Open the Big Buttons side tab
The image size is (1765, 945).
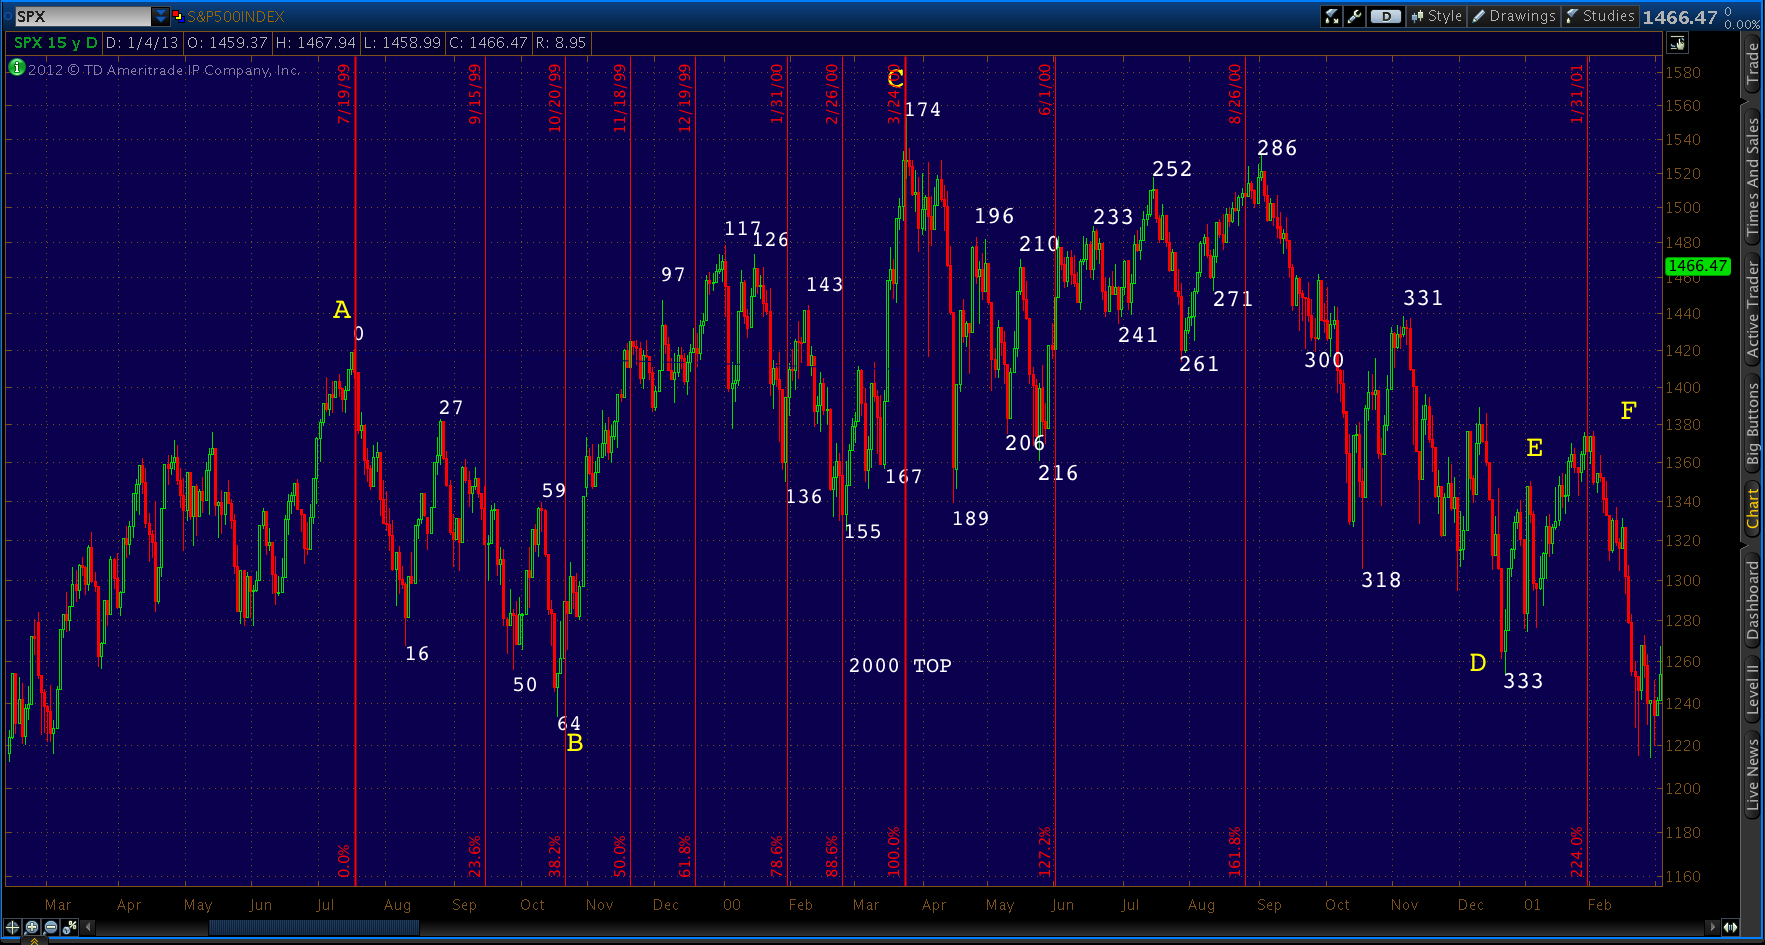(x=1753, y=424)
